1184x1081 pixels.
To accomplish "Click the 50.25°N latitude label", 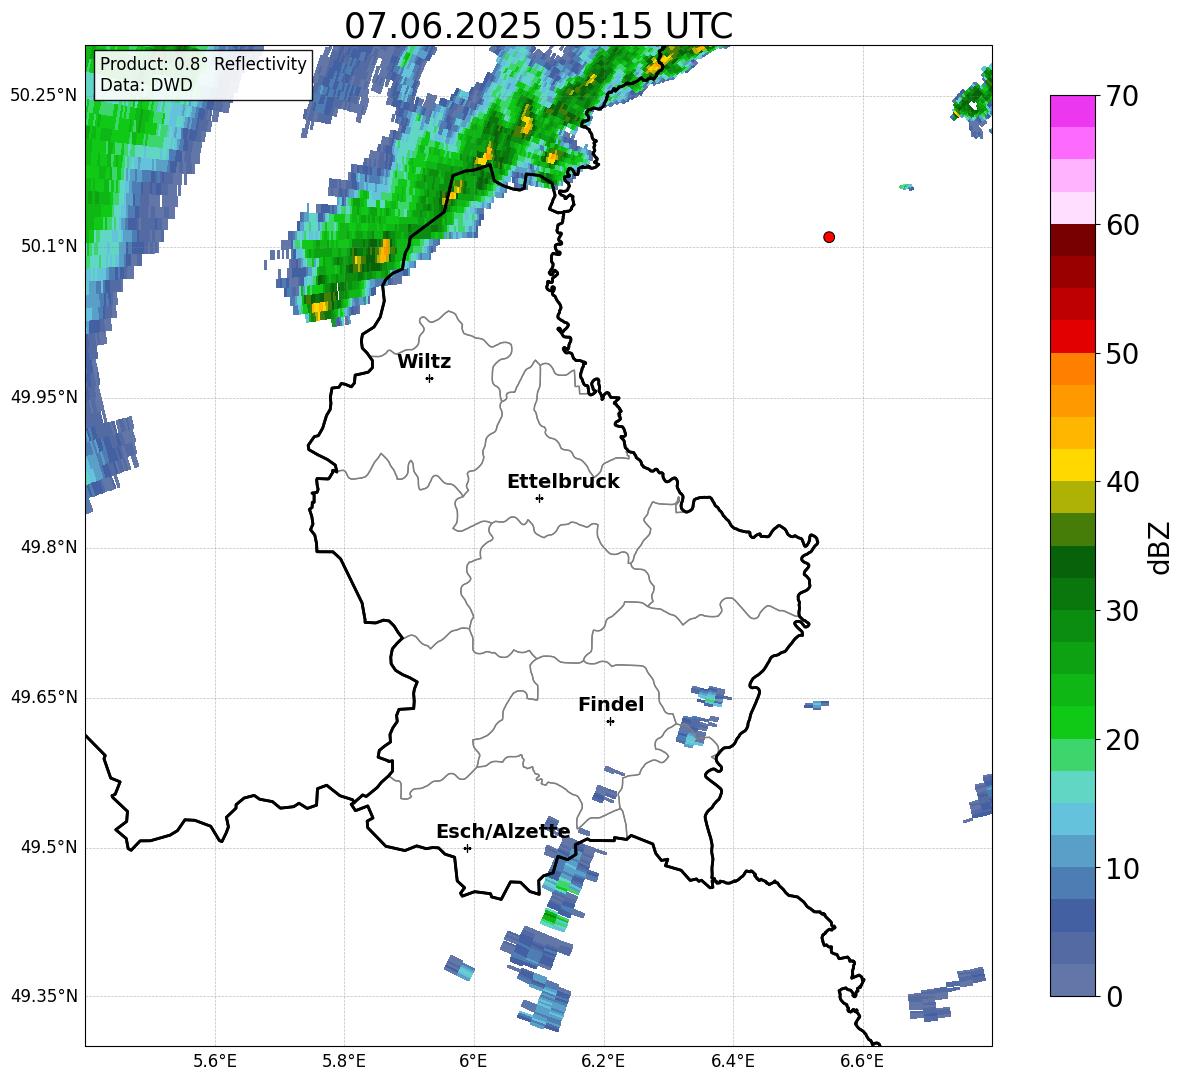I will pyautogui.click(x=44, y=96).
